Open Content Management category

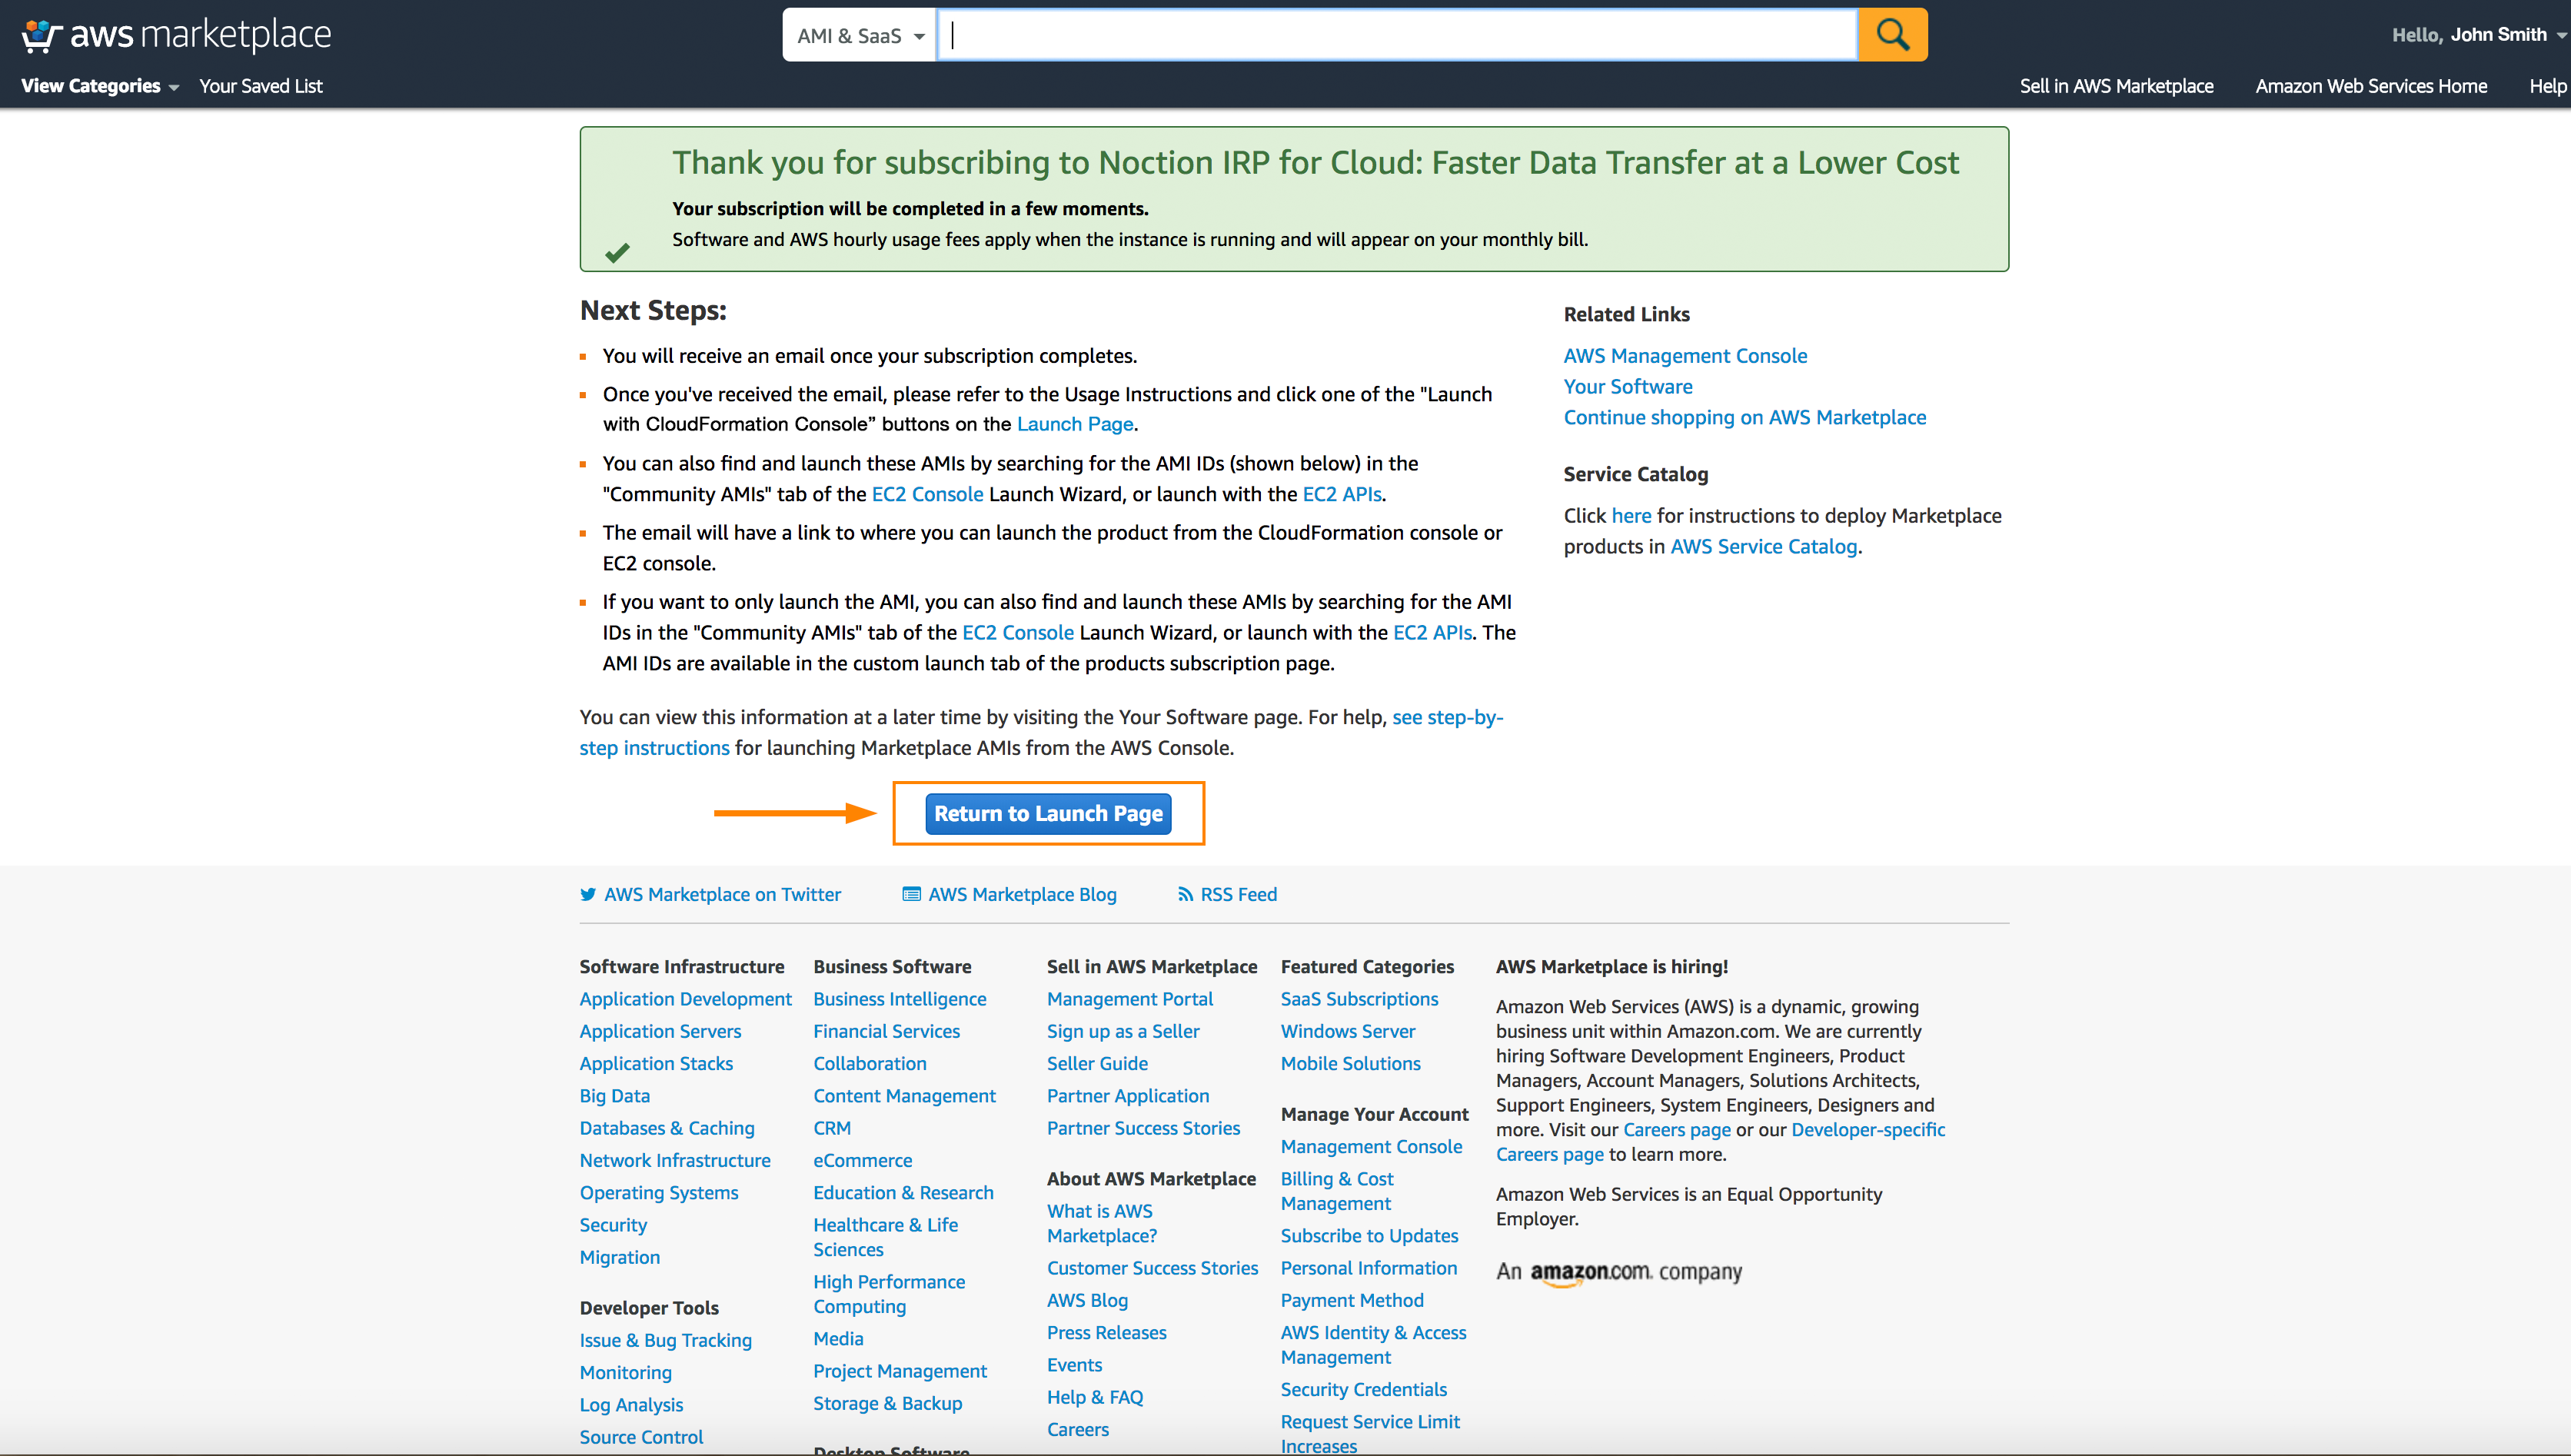(904, 1096)
